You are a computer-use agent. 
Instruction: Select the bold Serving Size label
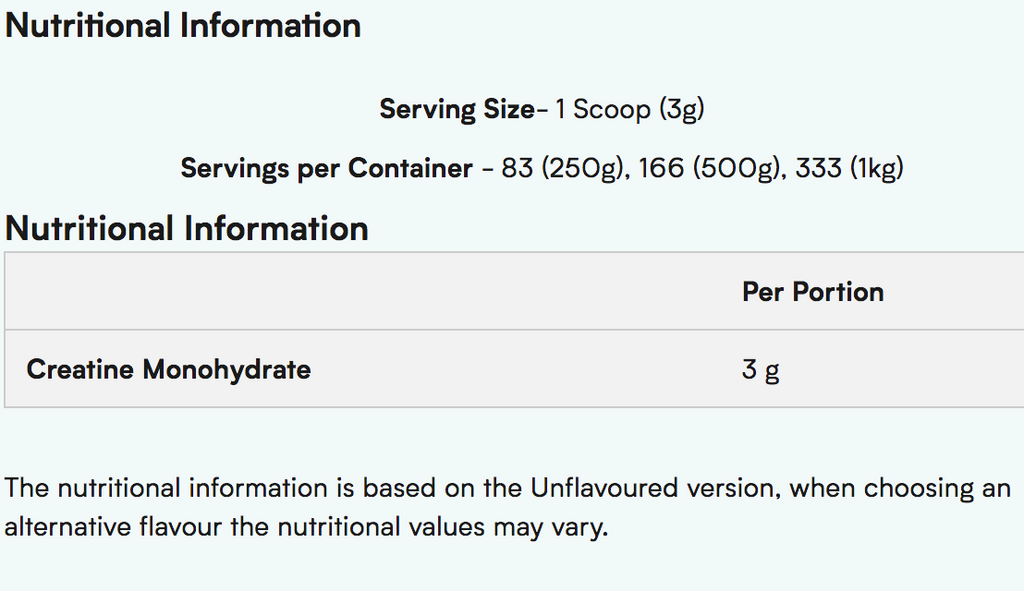click(x=457, y=109)
